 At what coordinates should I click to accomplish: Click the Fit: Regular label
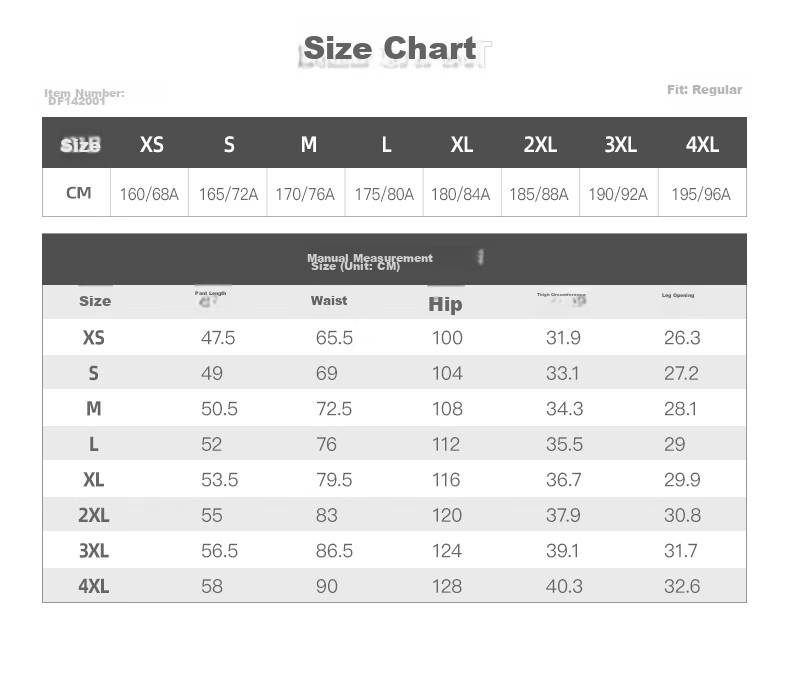click(704, 90)
